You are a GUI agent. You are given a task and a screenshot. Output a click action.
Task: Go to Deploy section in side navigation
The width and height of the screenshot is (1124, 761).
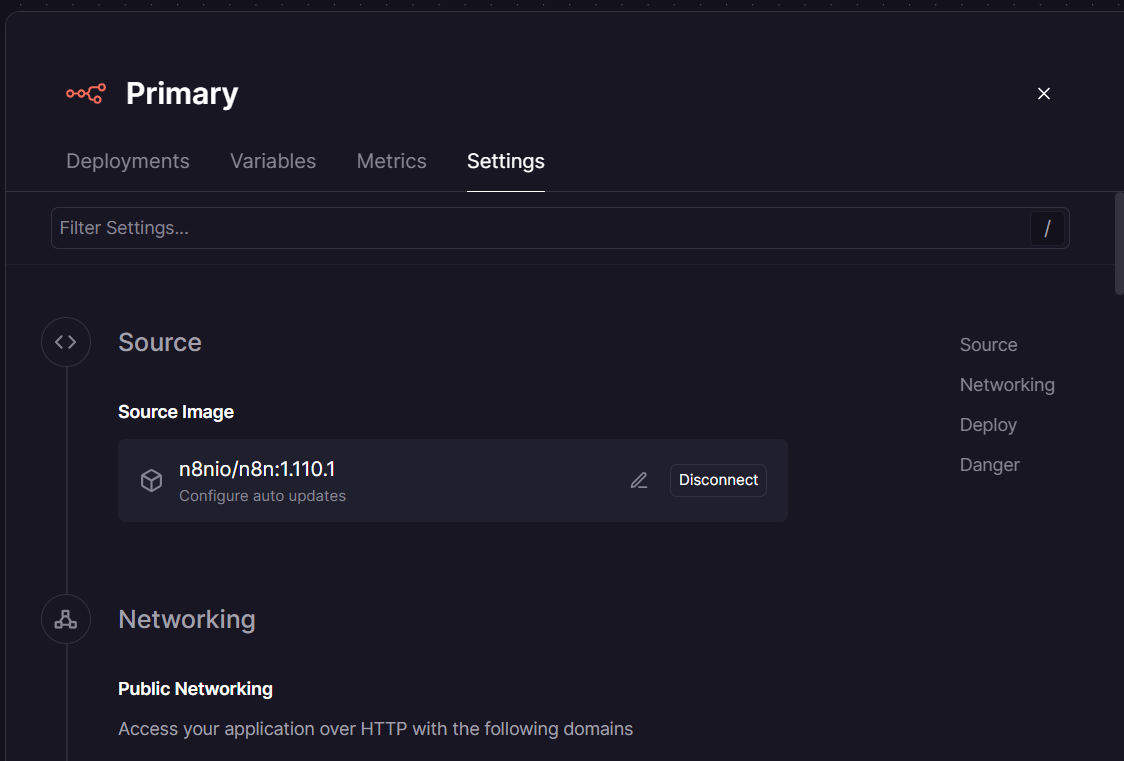point(988,425)
